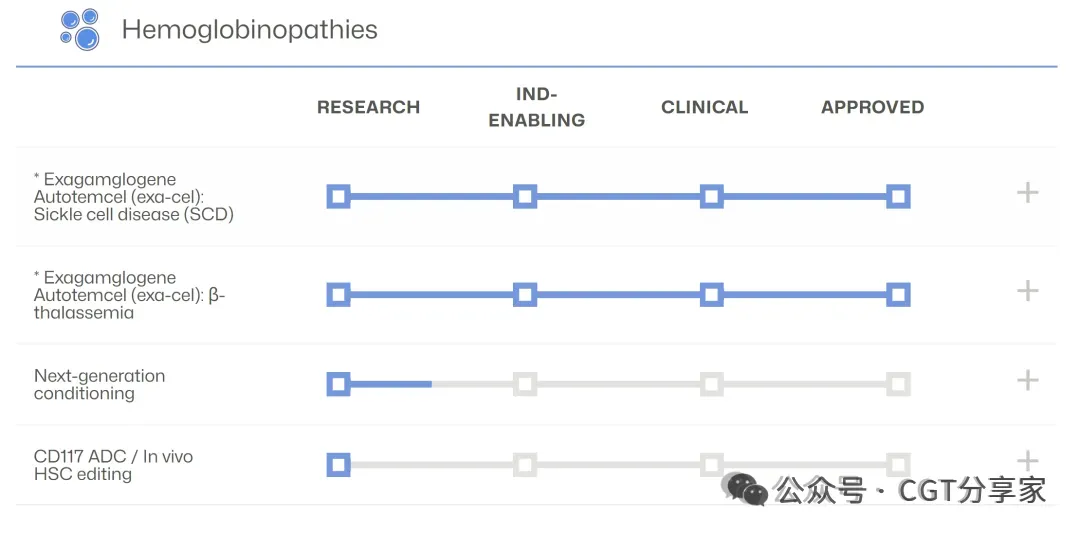Expand the exa-cel β-thalassemia row details
This screenshot has height=533, width=1080.
1027,291
